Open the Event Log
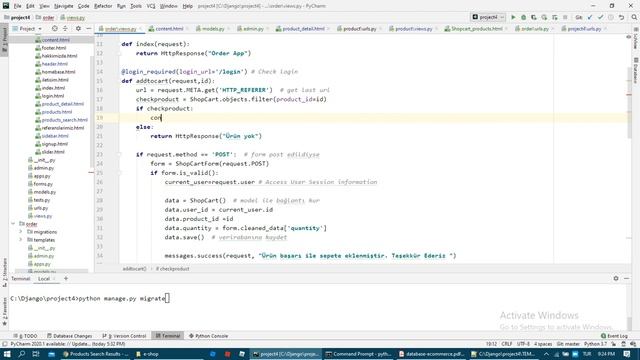Screen dimensions: 640x360 614,336
